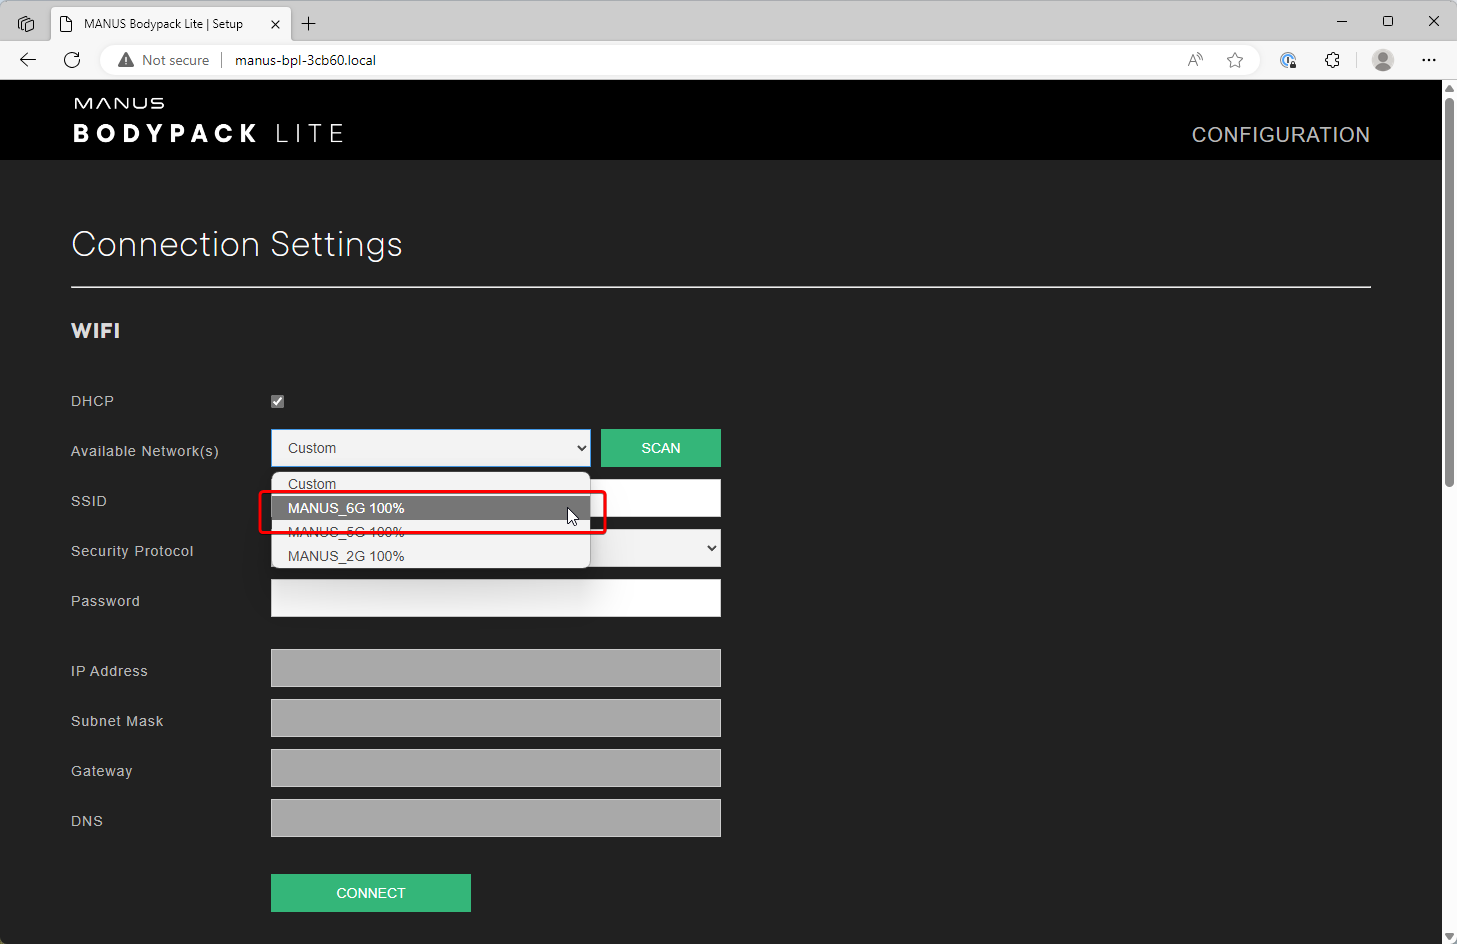This screenshot has width=1457, height=944.
Task: Open the browser extensions puzzle icon
Action: pyautogui.click(x=1332, y=60)
